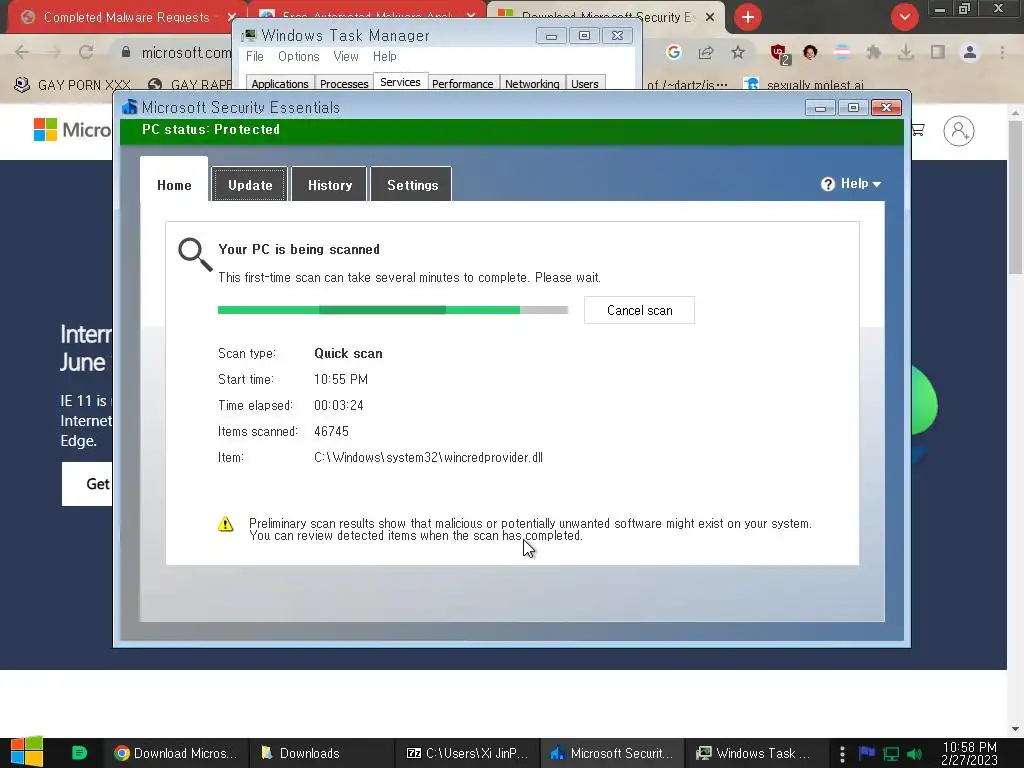Image resolution: width=1024 pixels, height=768 pixels.
Task: Expand the tab search dropdown button
Action: point(904,17)
